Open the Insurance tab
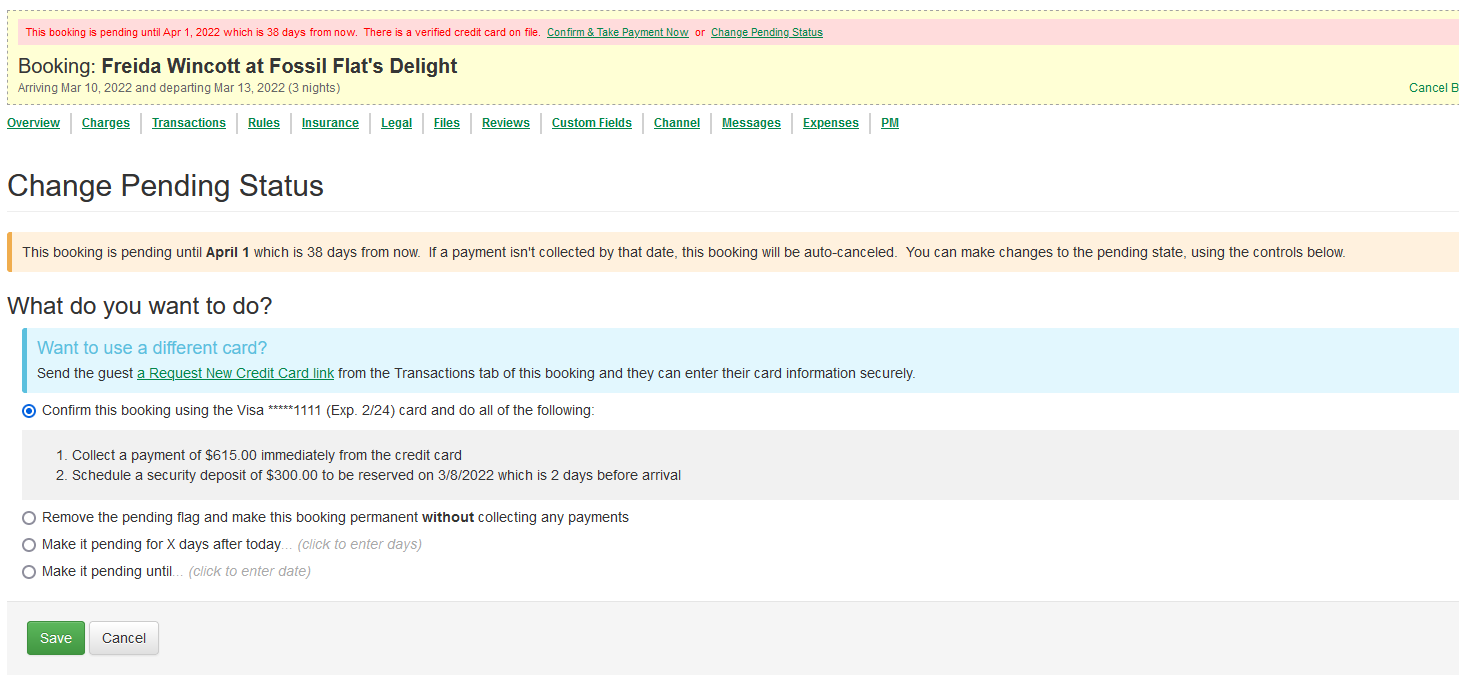This screenshot has width=1459, height=687. 330,123
